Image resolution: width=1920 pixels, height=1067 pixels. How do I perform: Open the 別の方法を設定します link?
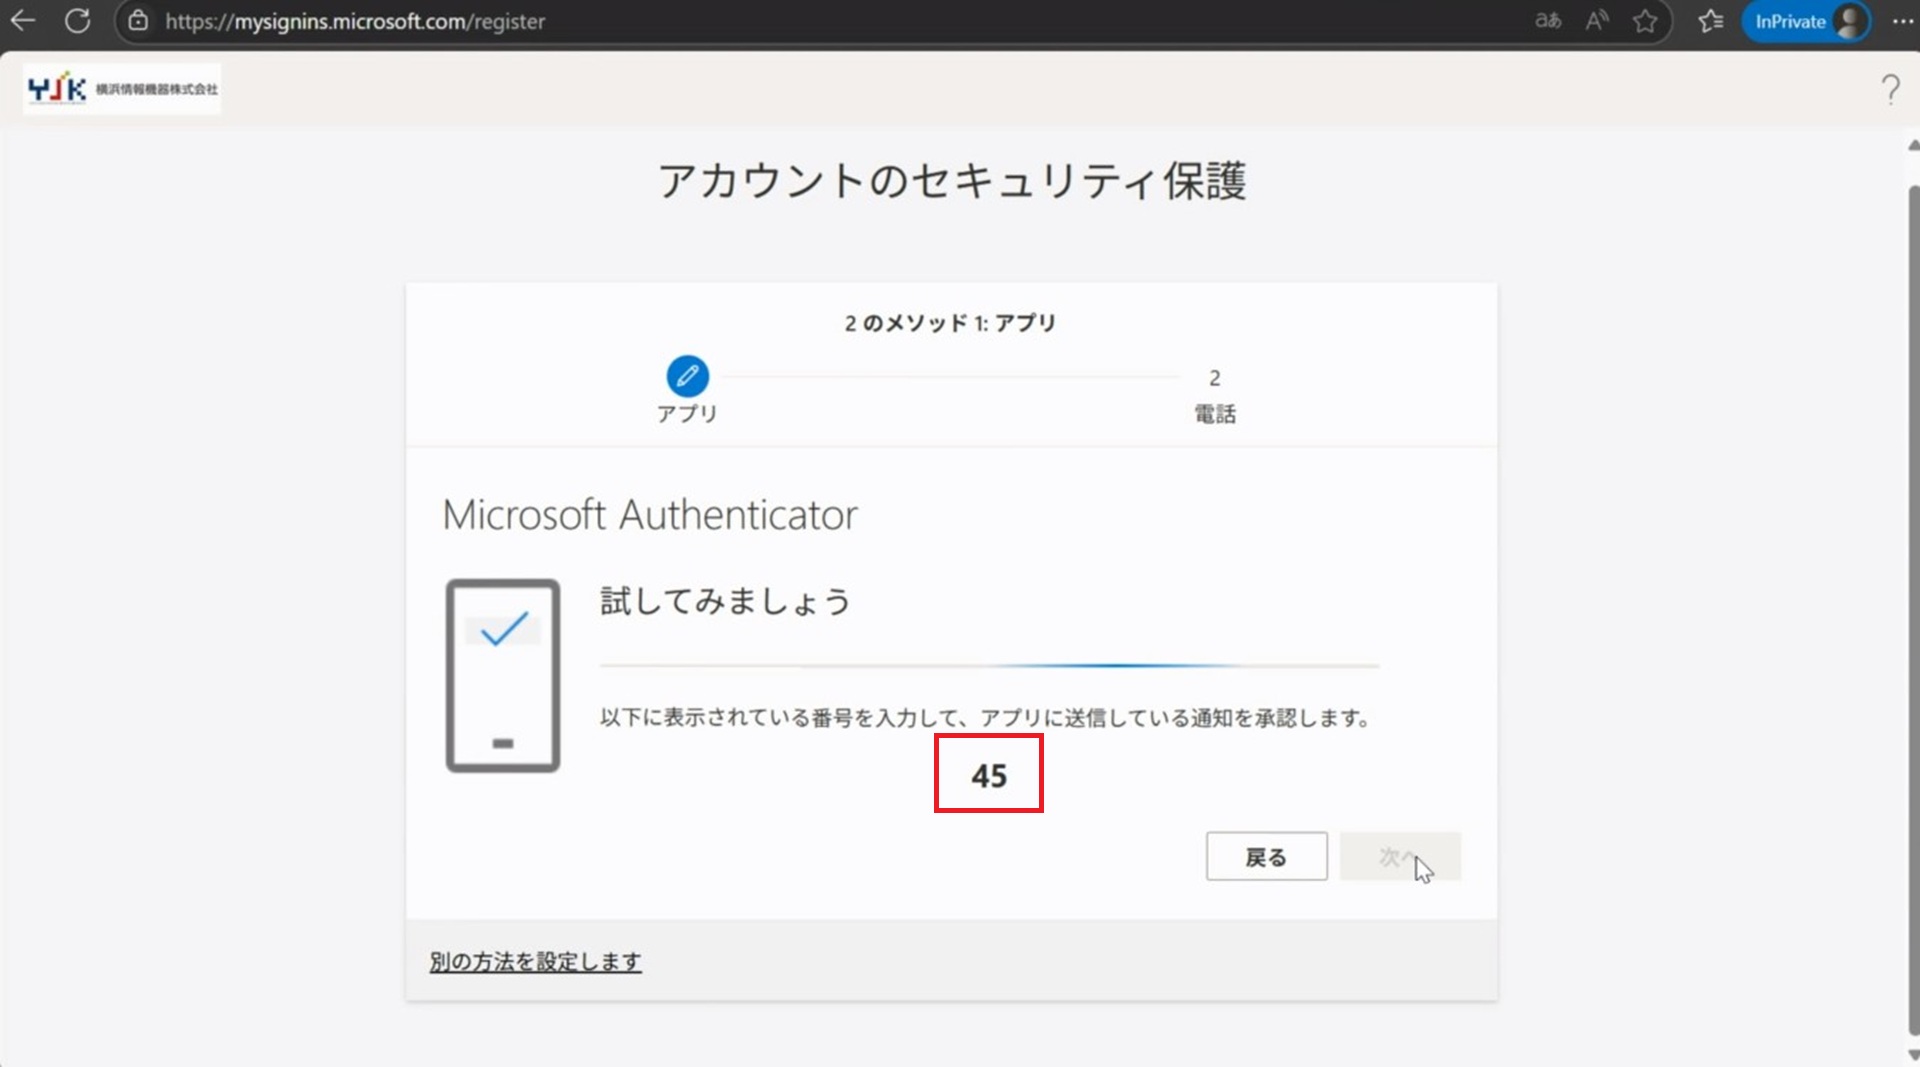[535, 962]
